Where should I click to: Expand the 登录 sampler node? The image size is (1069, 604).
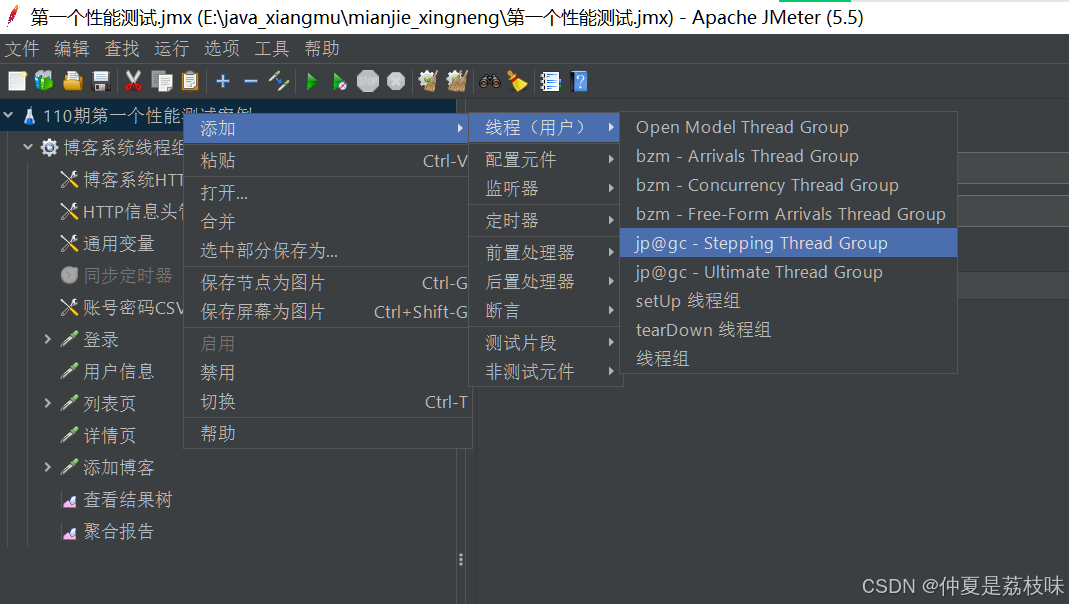[x=47, y=339]
